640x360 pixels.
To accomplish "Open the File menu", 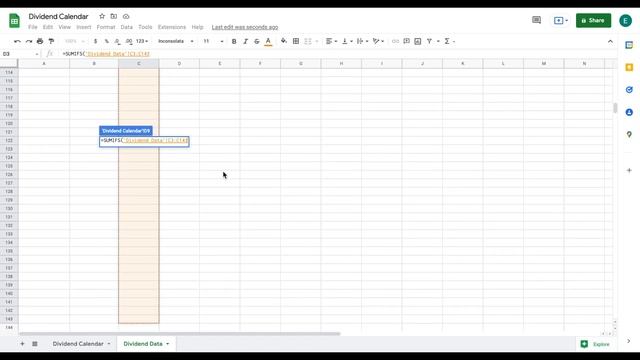I will 33,27.
